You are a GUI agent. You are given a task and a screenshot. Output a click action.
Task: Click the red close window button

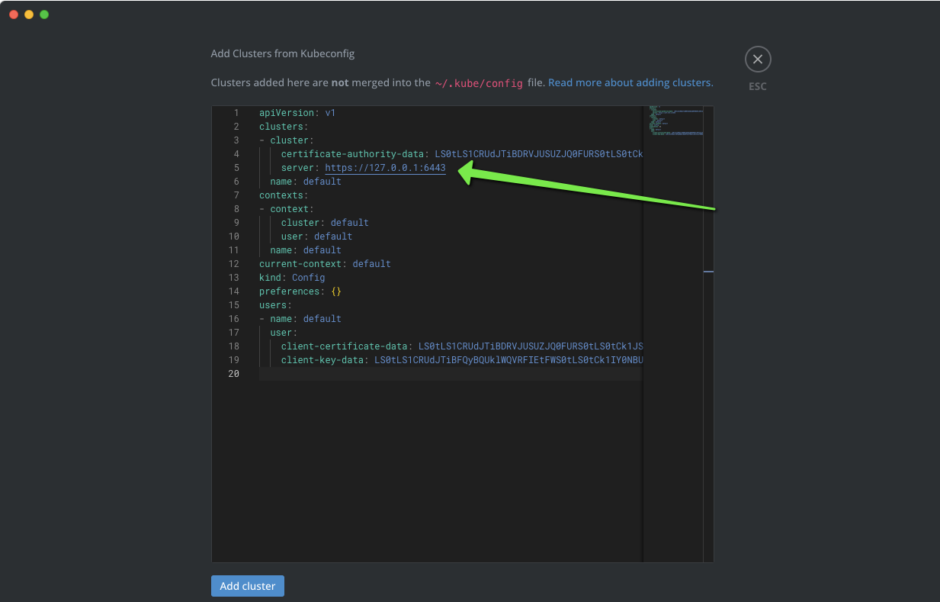click(x=14, y=14)
